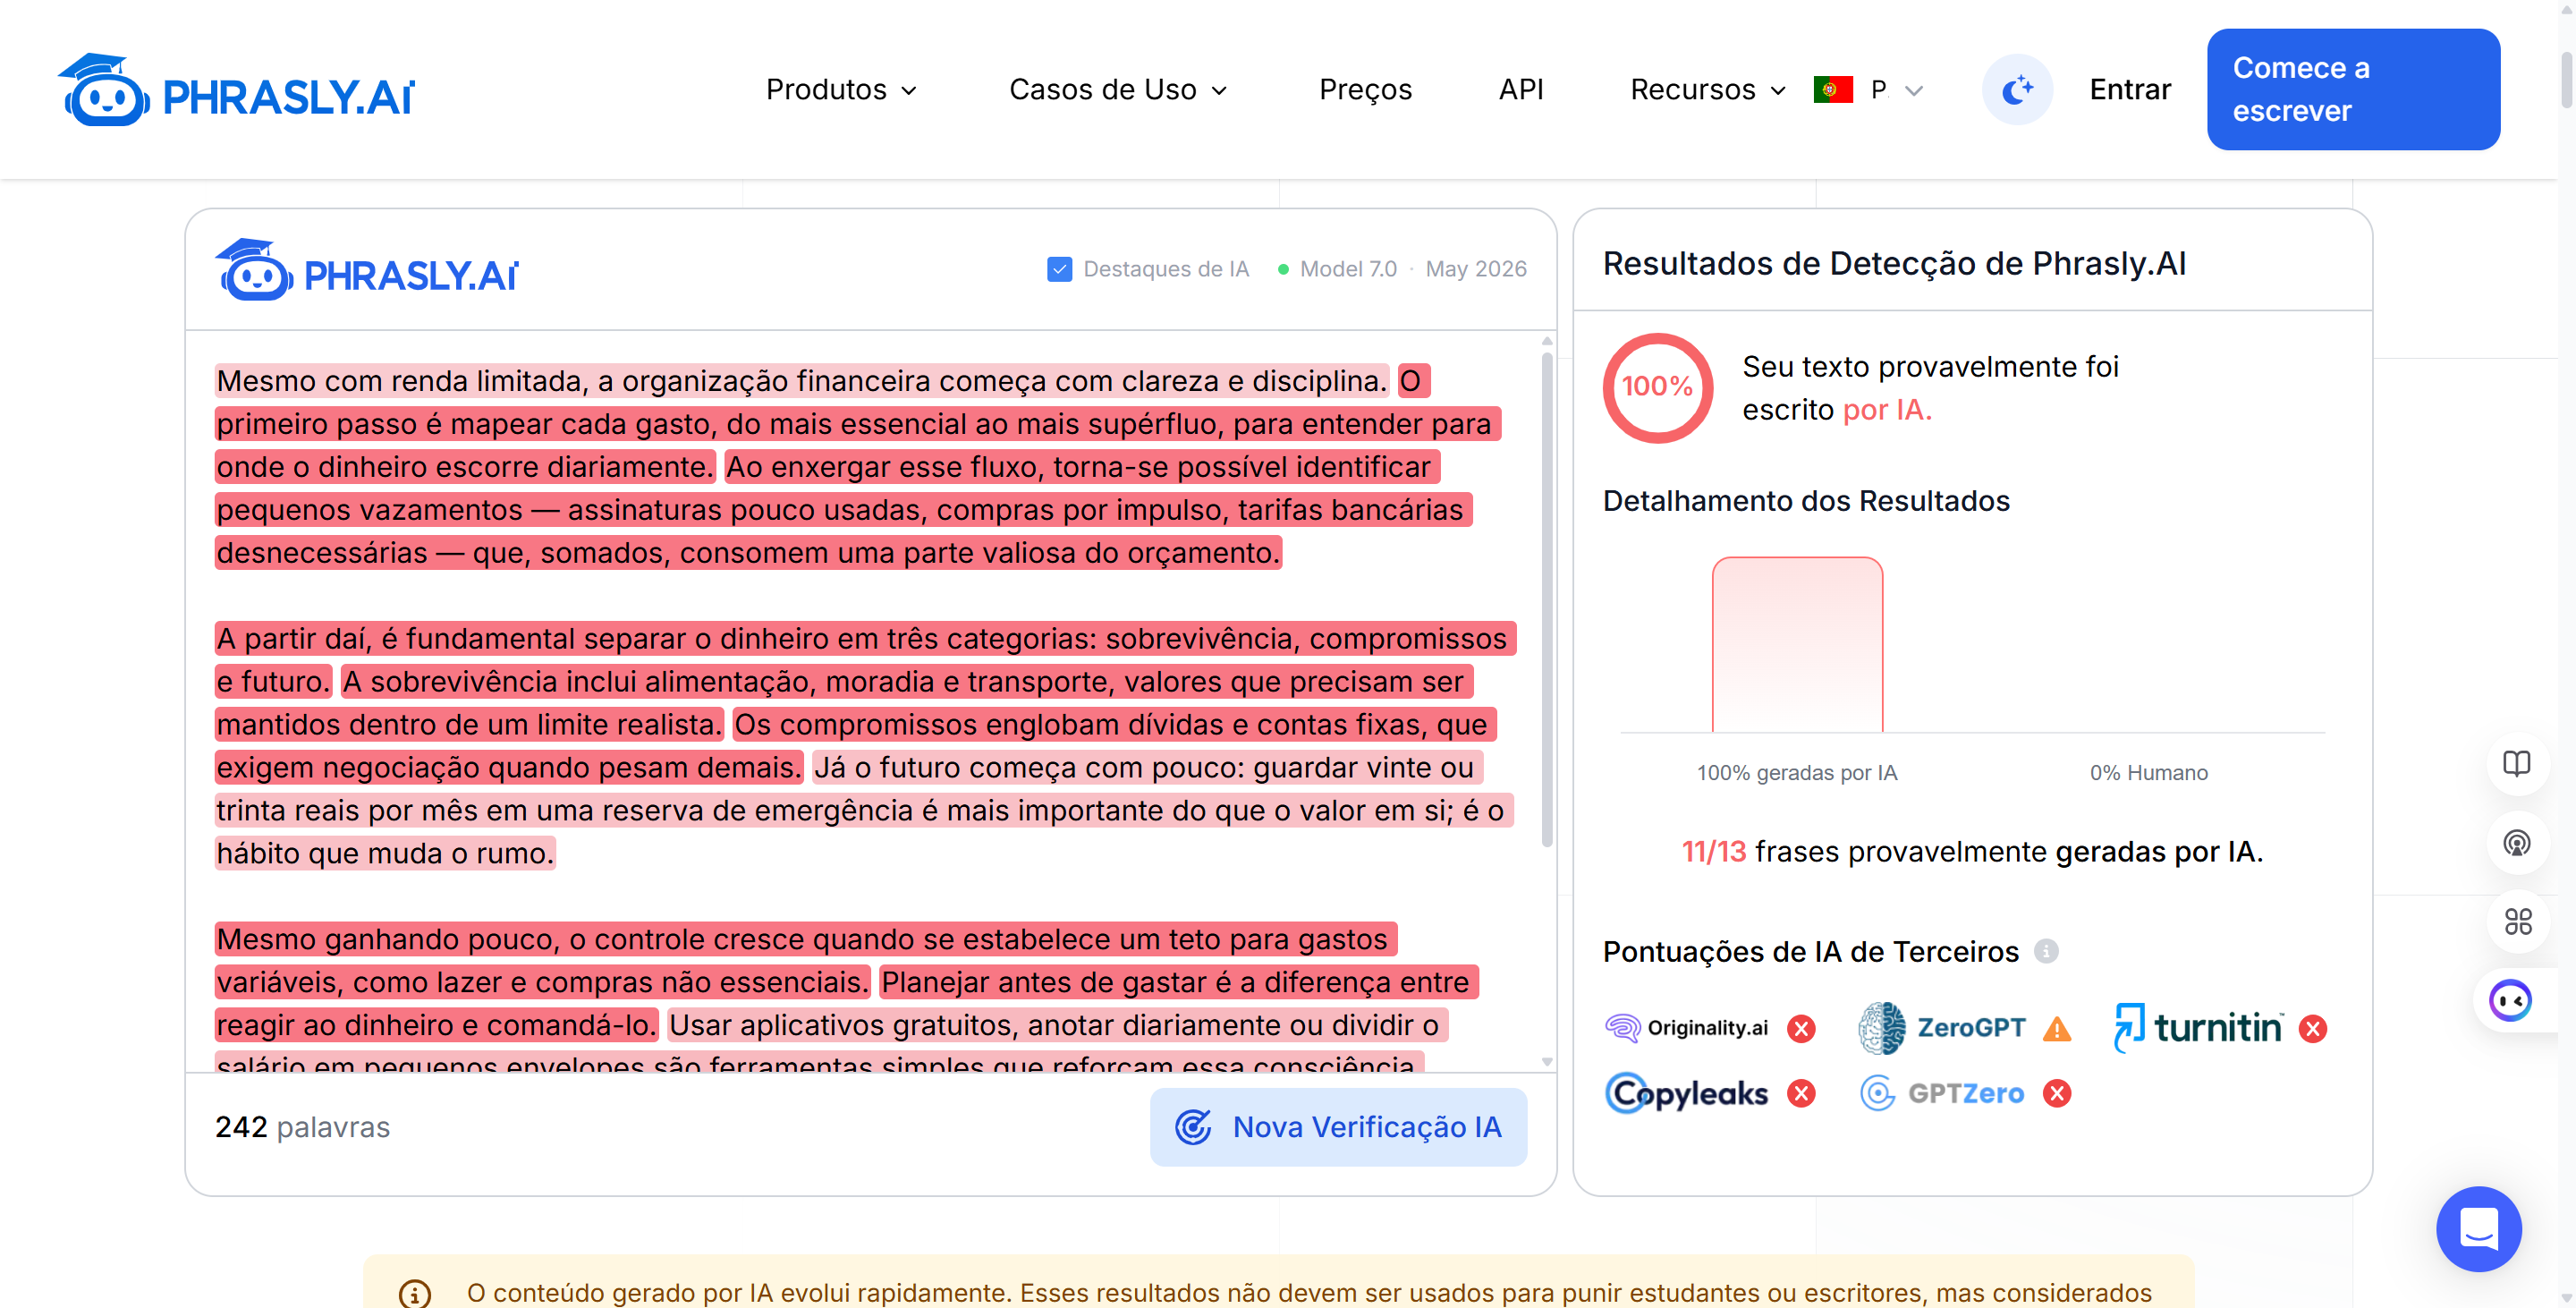
Task: Open the Produtos dropdown menu
Action: click(x=841, y=90)
